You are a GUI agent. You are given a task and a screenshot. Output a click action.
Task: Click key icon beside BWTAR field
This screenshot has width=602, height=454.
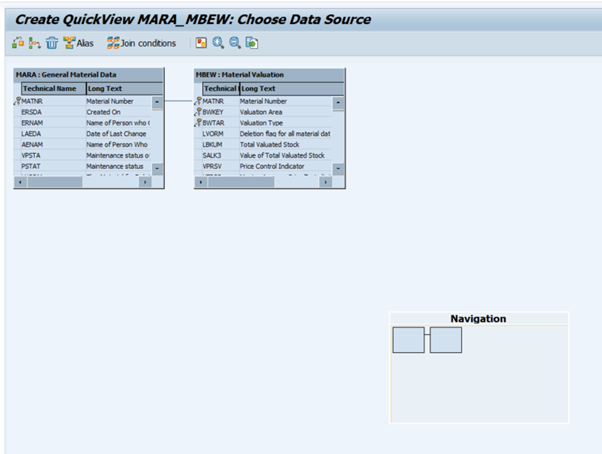coord(198,122)
